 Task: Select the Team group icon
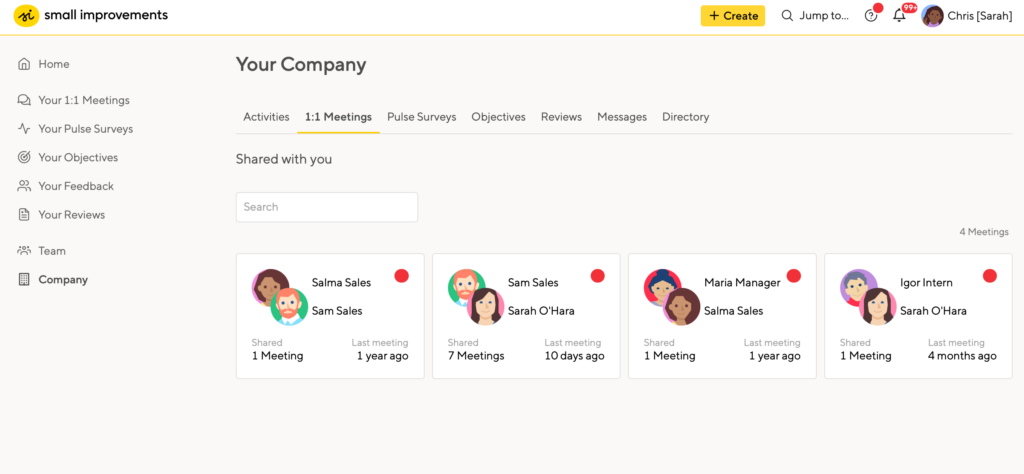point(24,251)
